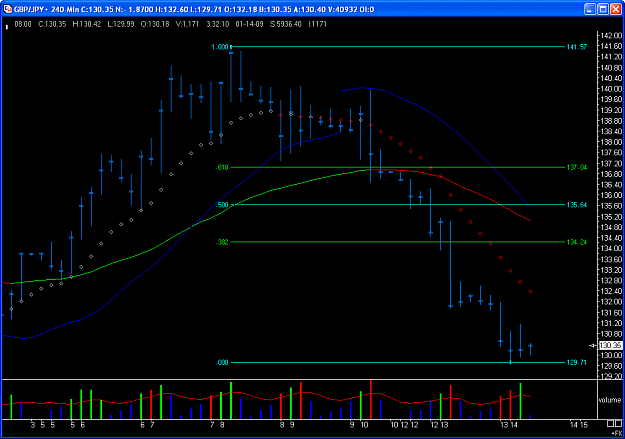This screenshot has width=625, height=439.
Task: Maximize the GBP/JPY chart window
Action: click(603, 9)
